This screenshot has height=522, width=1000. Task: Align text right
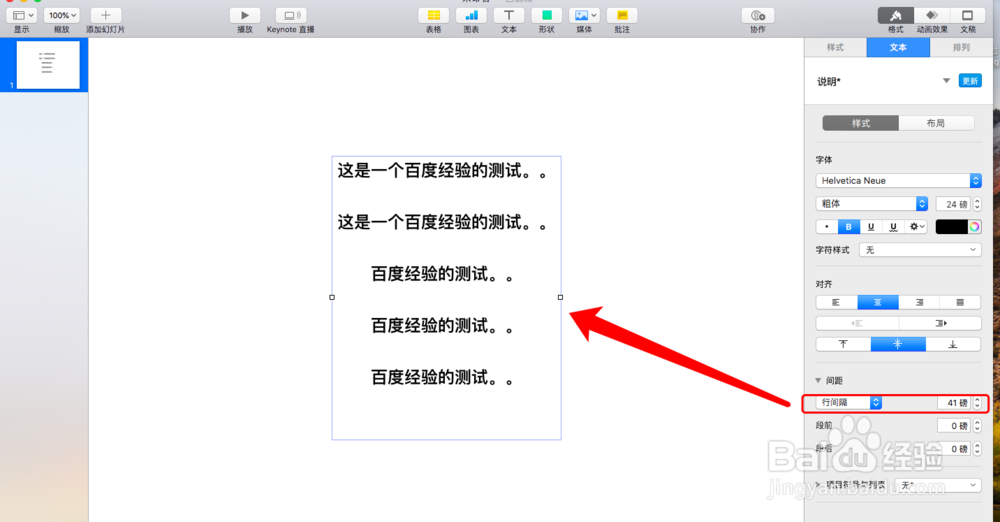(x=919, y=302)
